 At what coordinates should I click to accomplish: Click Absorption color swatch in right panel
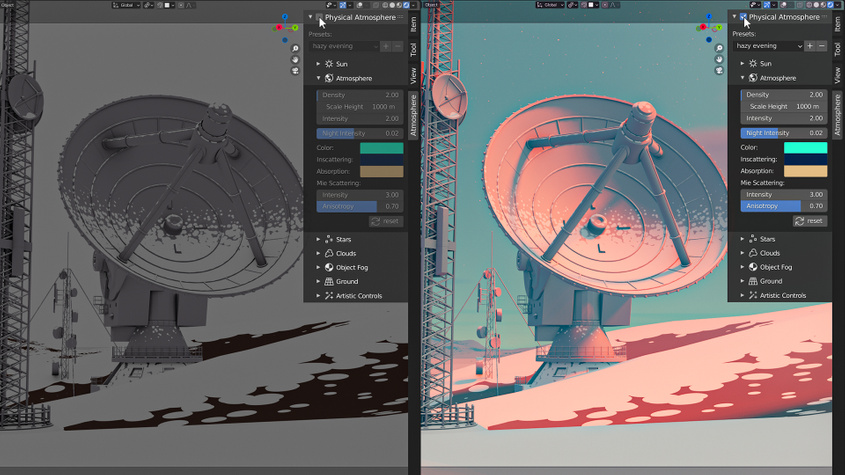click(805, 171)
